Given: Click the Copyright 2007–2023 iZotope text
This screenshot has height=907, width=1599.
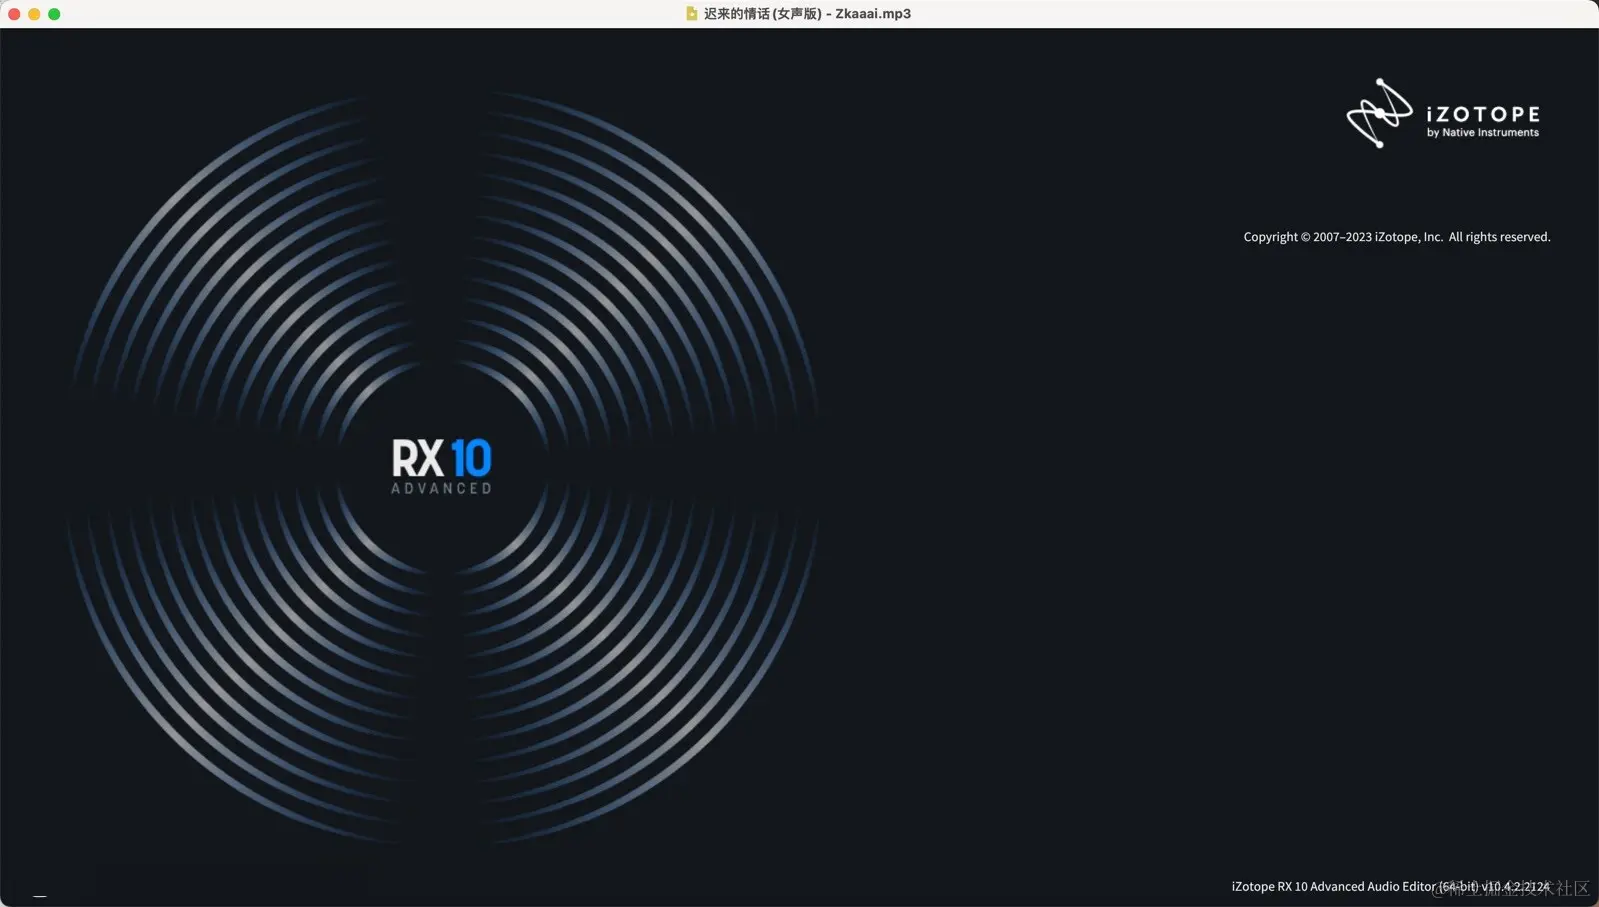Looking at the screenshot, I should pyautogui.click(x=1397, y=237).
